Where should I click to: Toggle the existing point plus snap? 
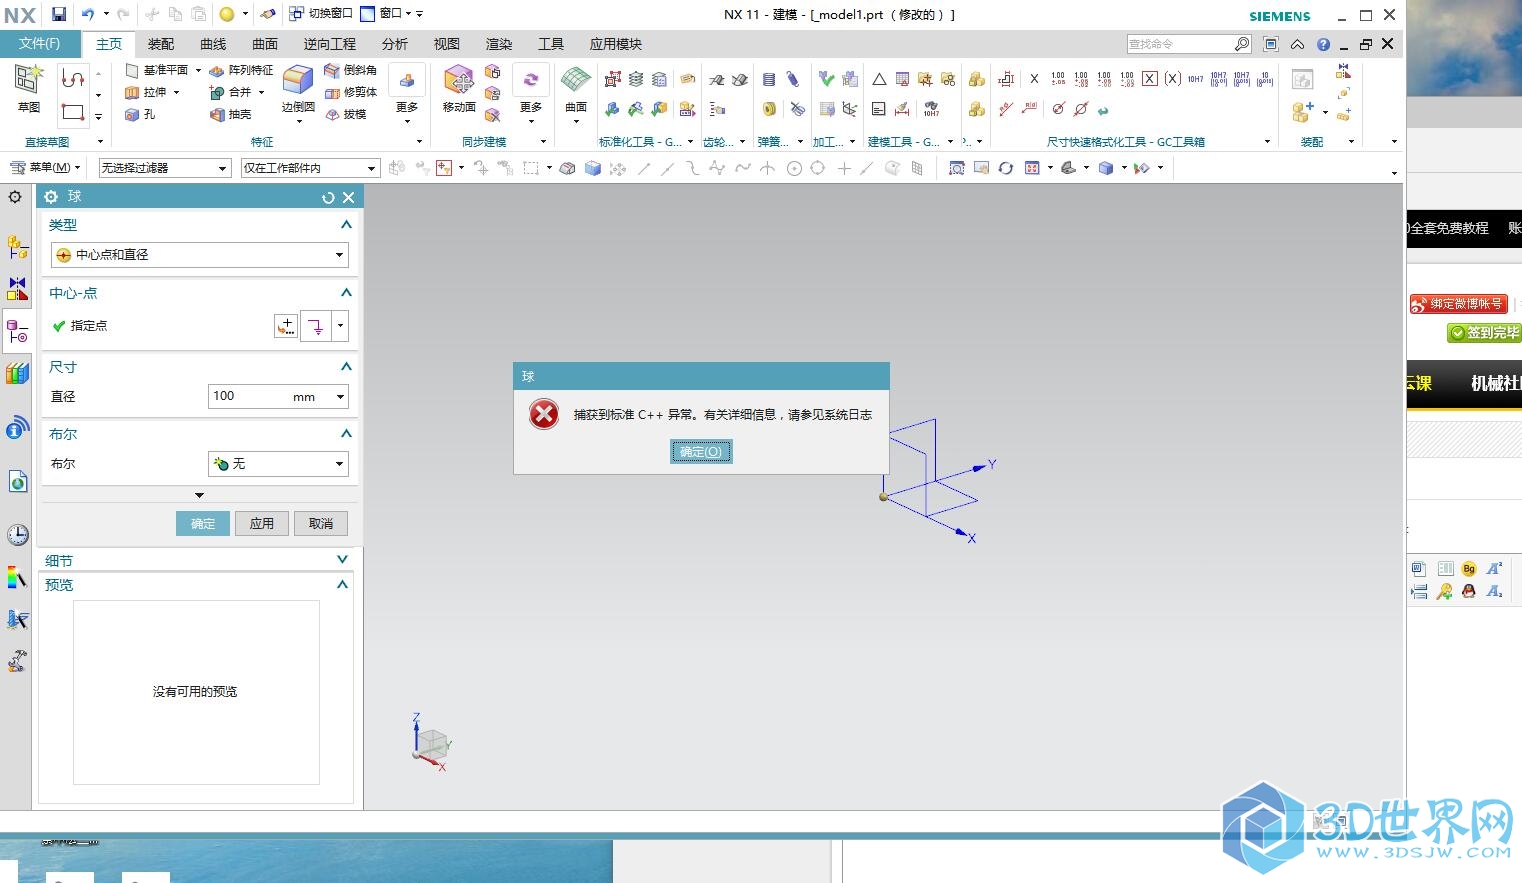844,168
